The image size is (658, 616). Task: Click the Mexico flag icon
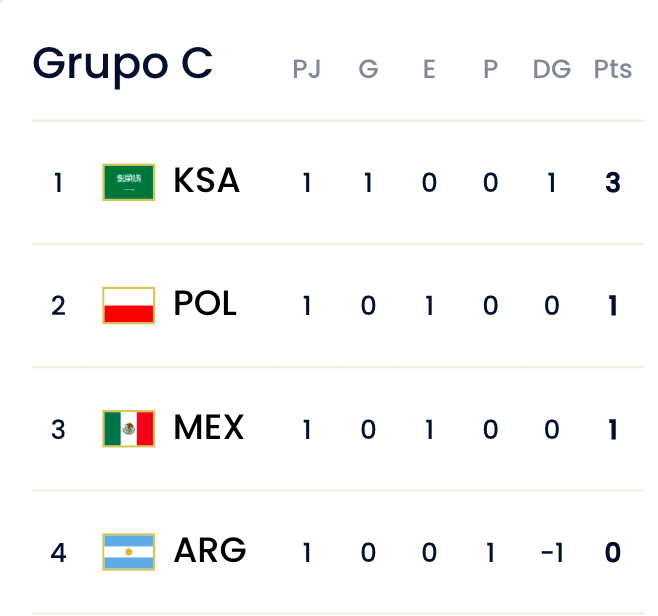(128, 428)
